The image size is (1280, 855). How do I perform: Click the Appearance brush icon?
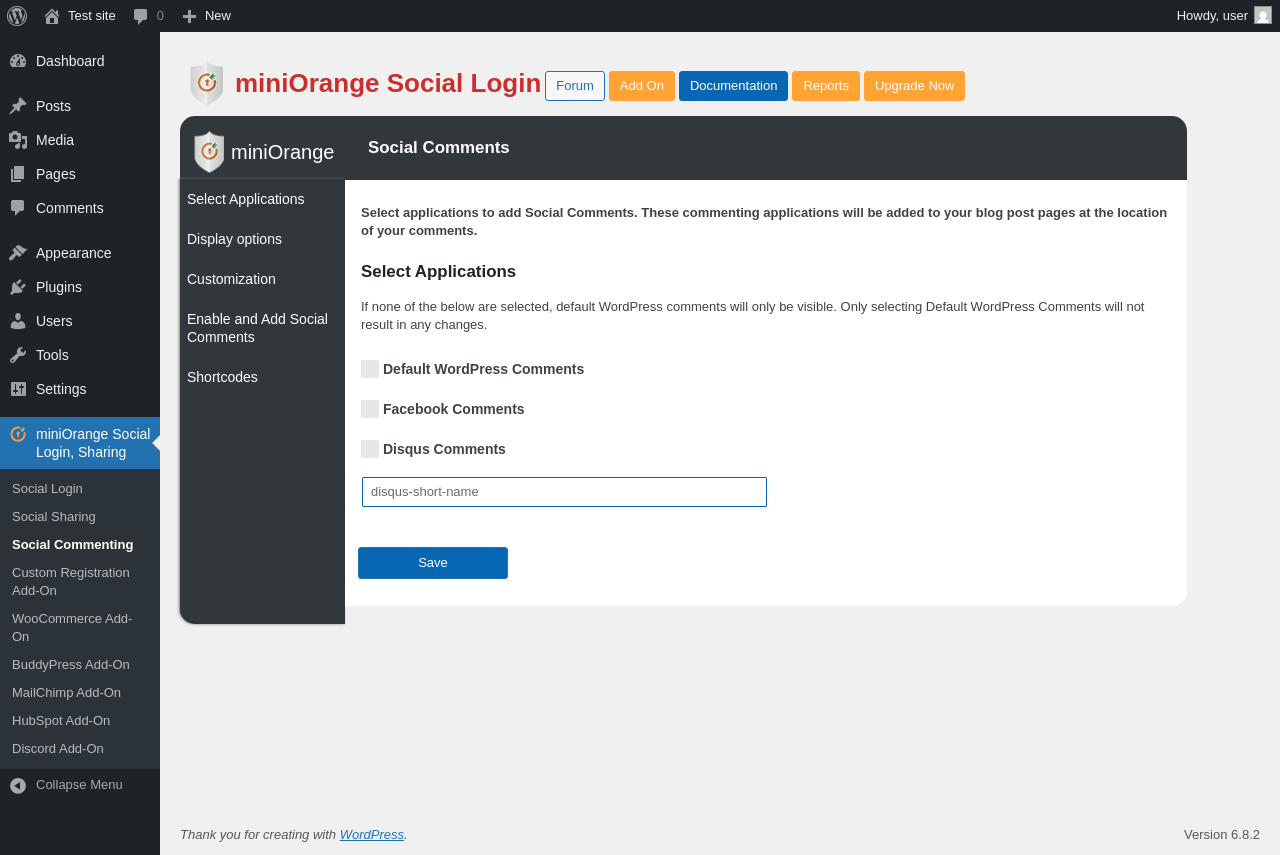[x=18, y=253]
